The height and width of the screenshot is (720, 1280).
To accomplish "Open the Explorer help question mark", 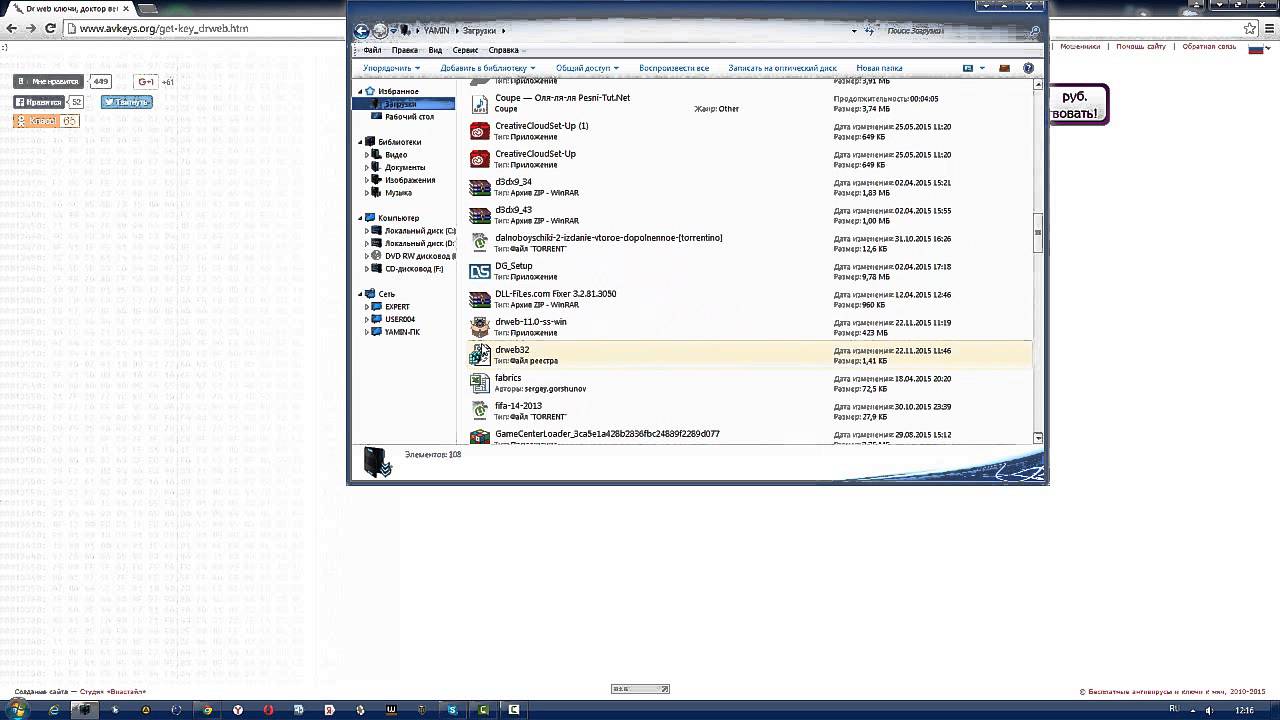I will point(1028,68).
